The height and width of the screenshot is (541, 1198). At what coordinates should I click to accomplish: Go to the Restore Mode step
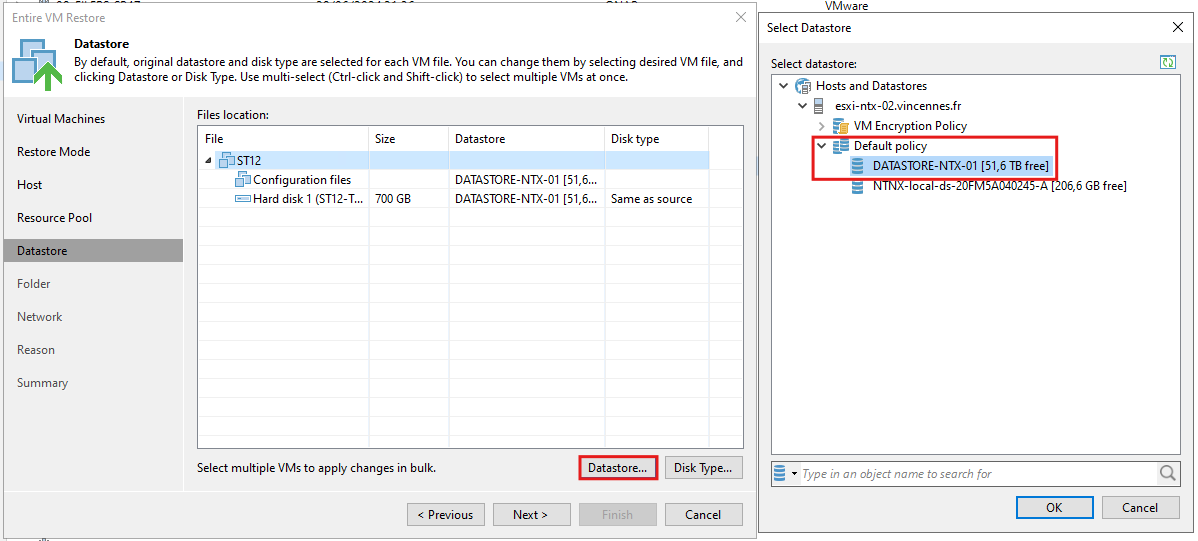(53, 152)
